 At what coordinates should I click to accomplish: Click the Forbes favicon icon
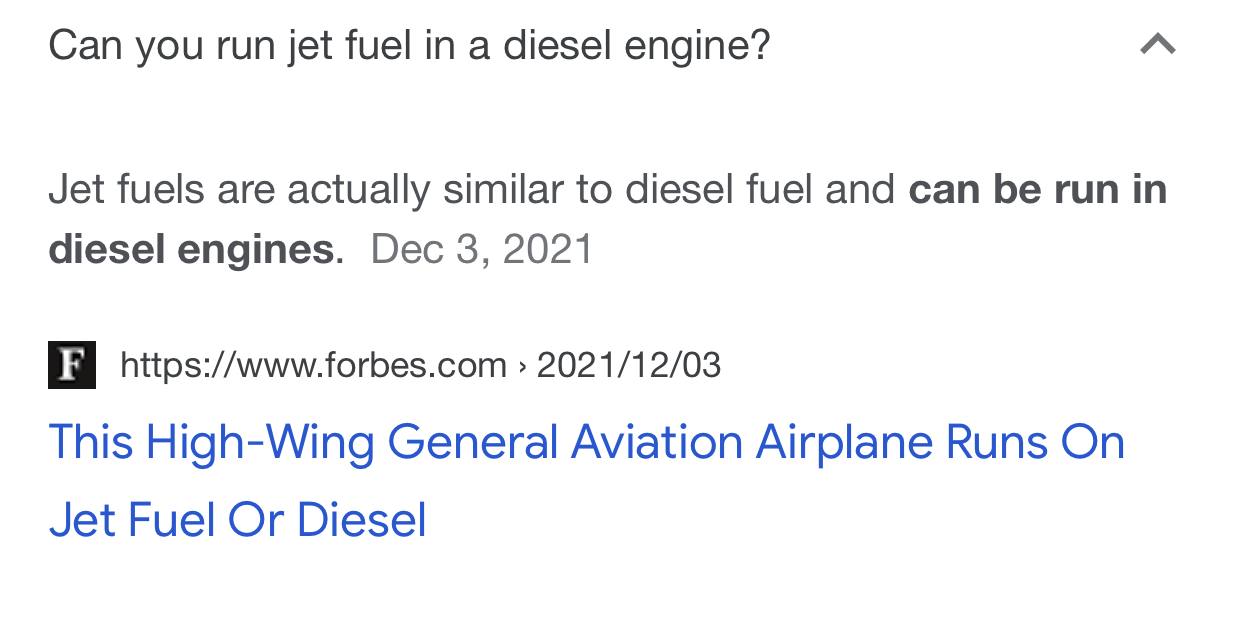click(72, 365)
